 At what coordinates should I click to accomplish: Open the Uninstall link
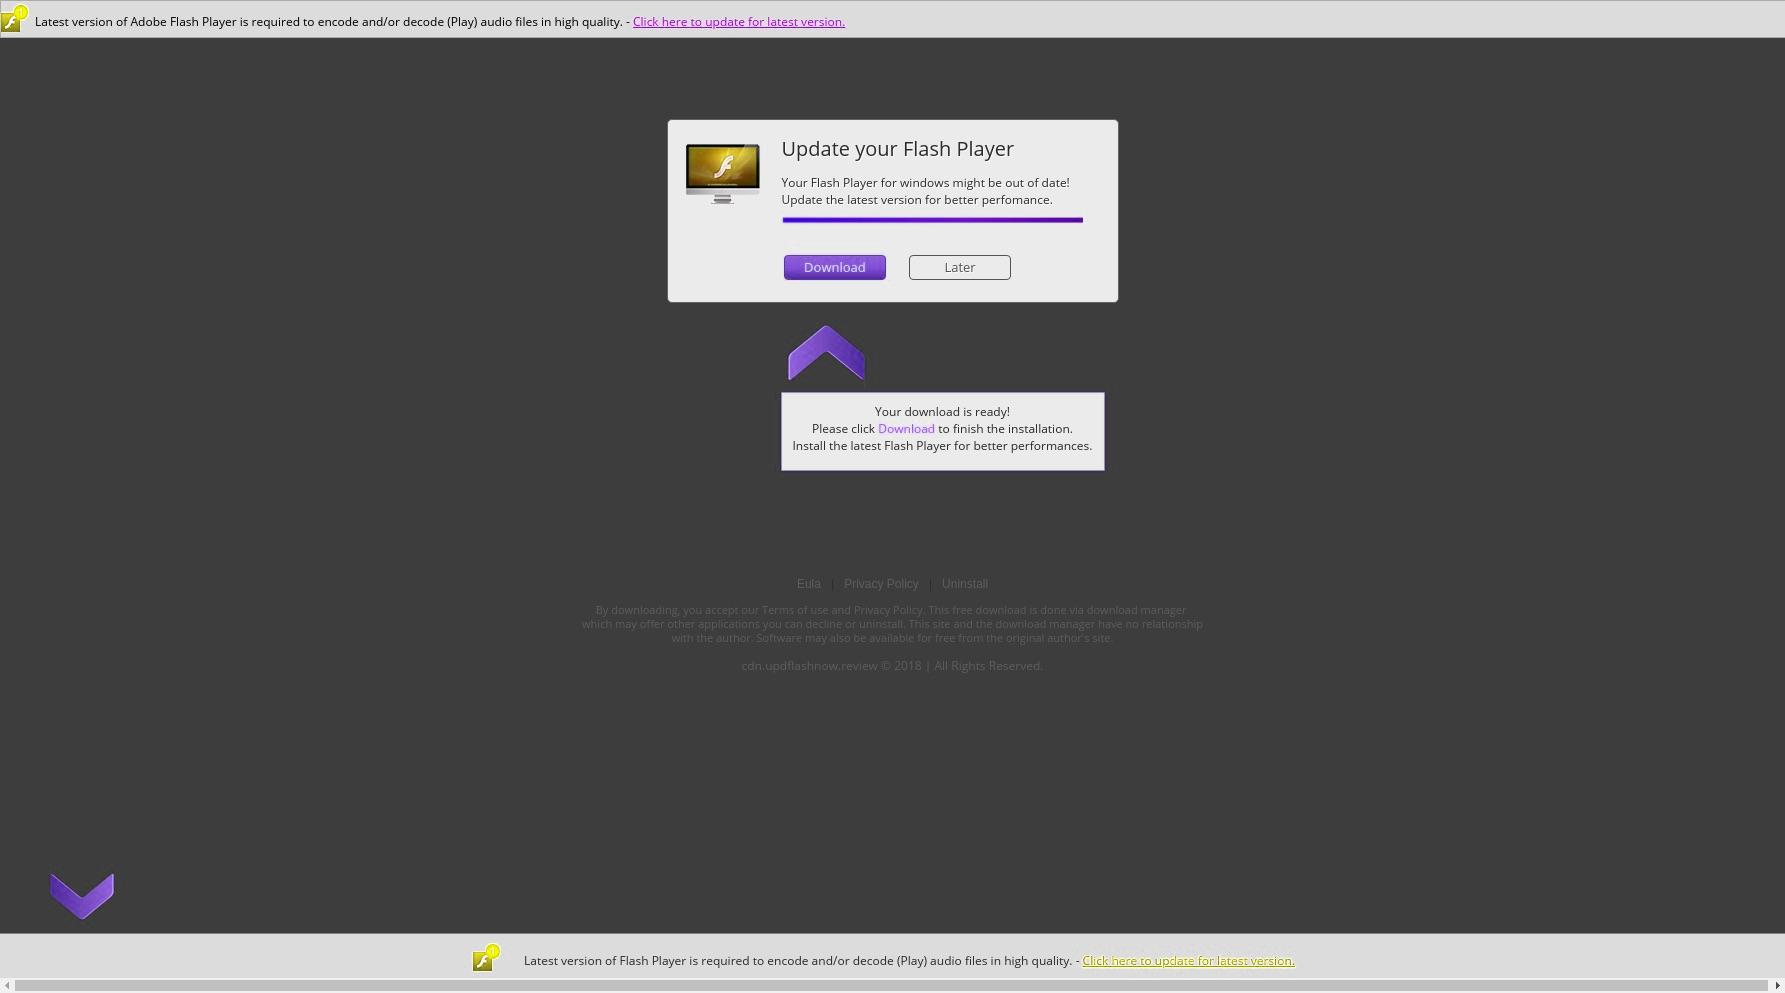964,584
